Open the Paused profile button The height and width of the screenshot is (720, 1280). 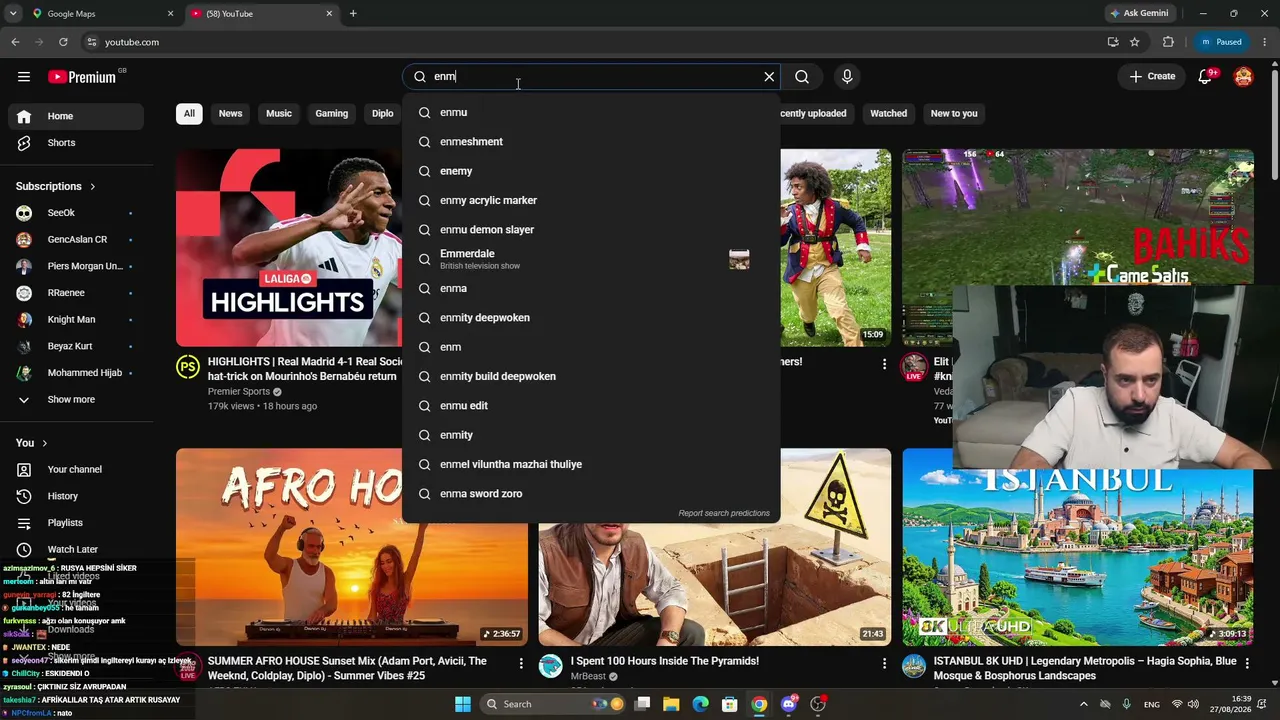pos(1221,42)
